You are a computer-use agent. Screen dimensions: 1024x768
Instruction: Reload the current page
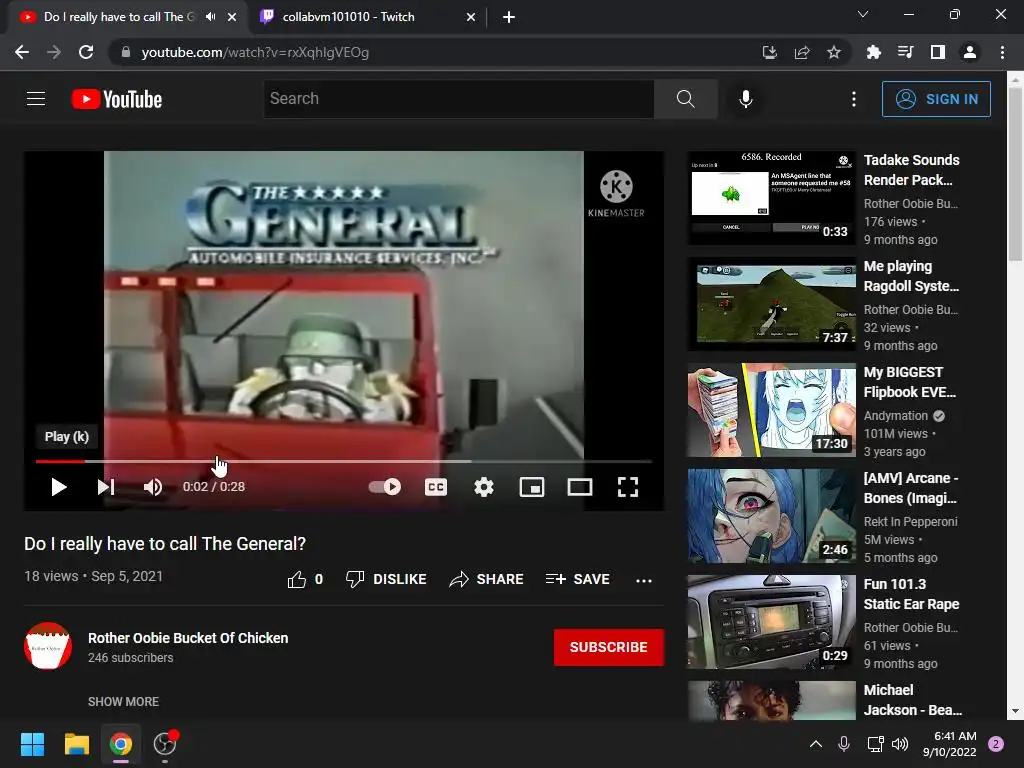(x=86, y=52)
